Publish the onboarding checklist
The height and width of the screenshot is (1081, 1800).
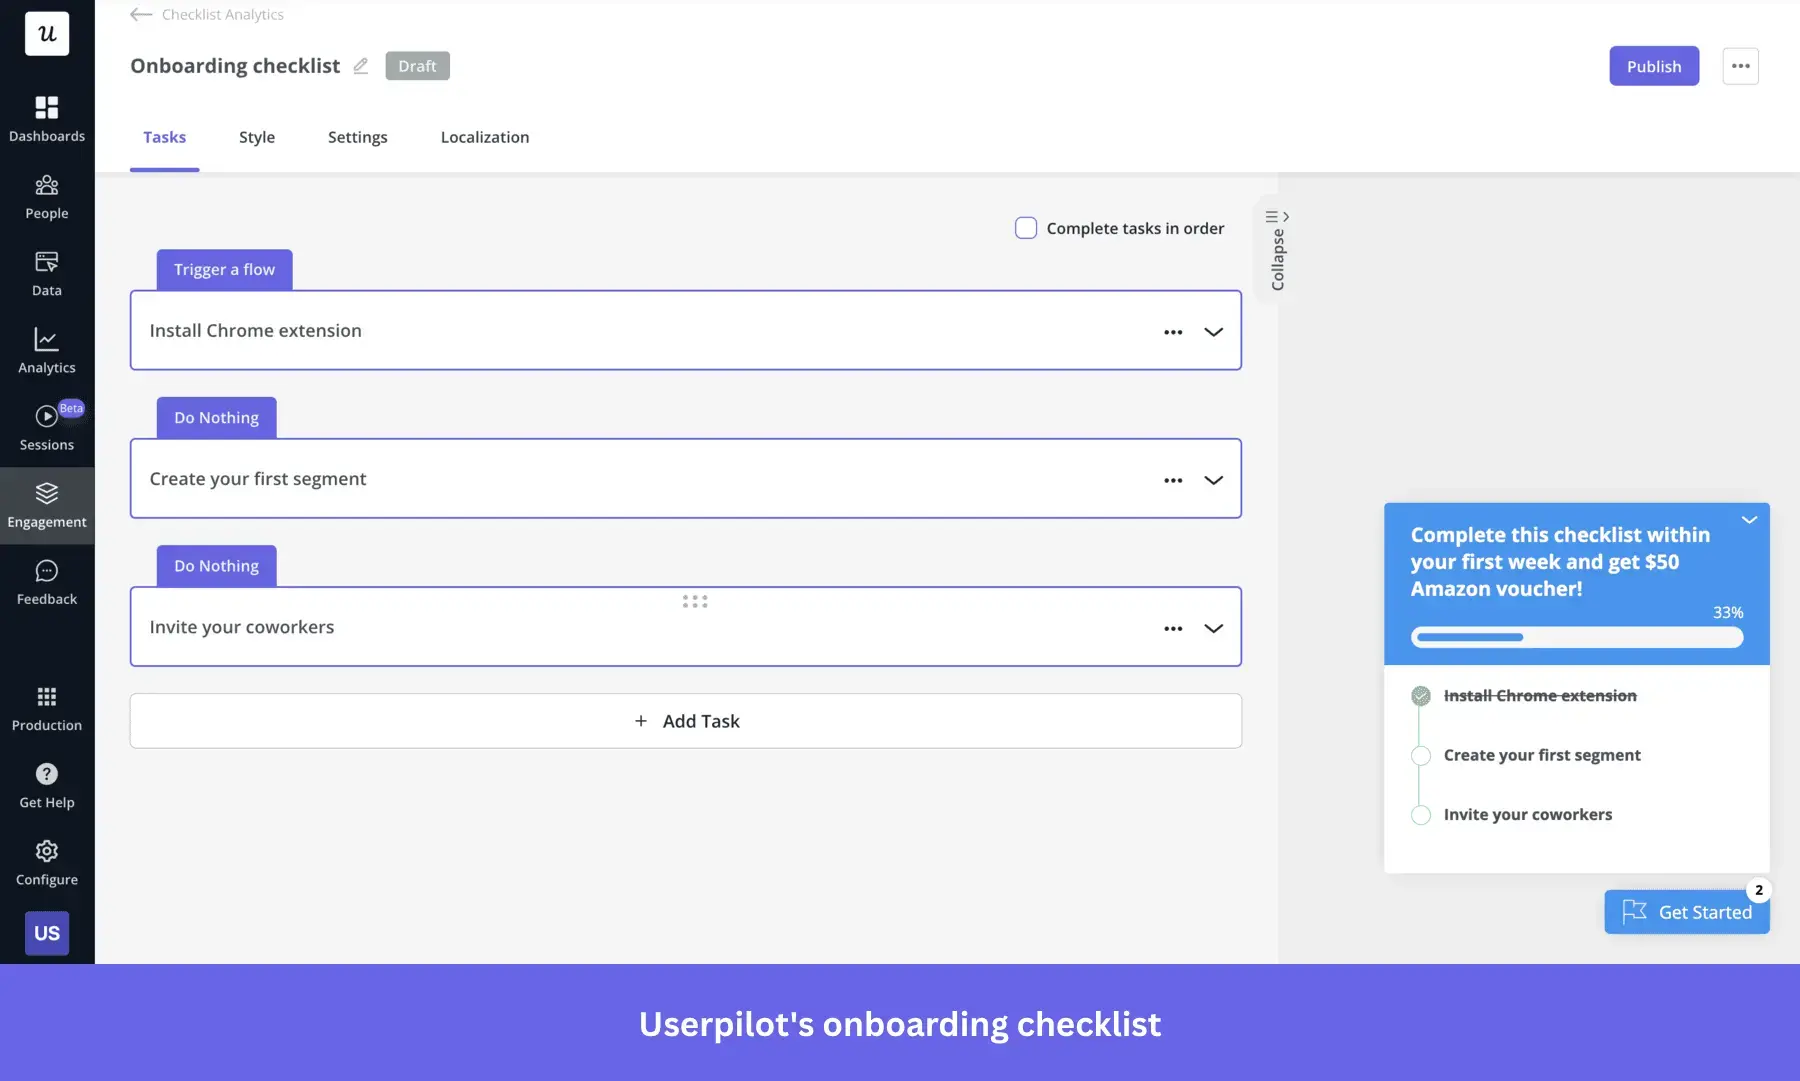point(1653,66)
